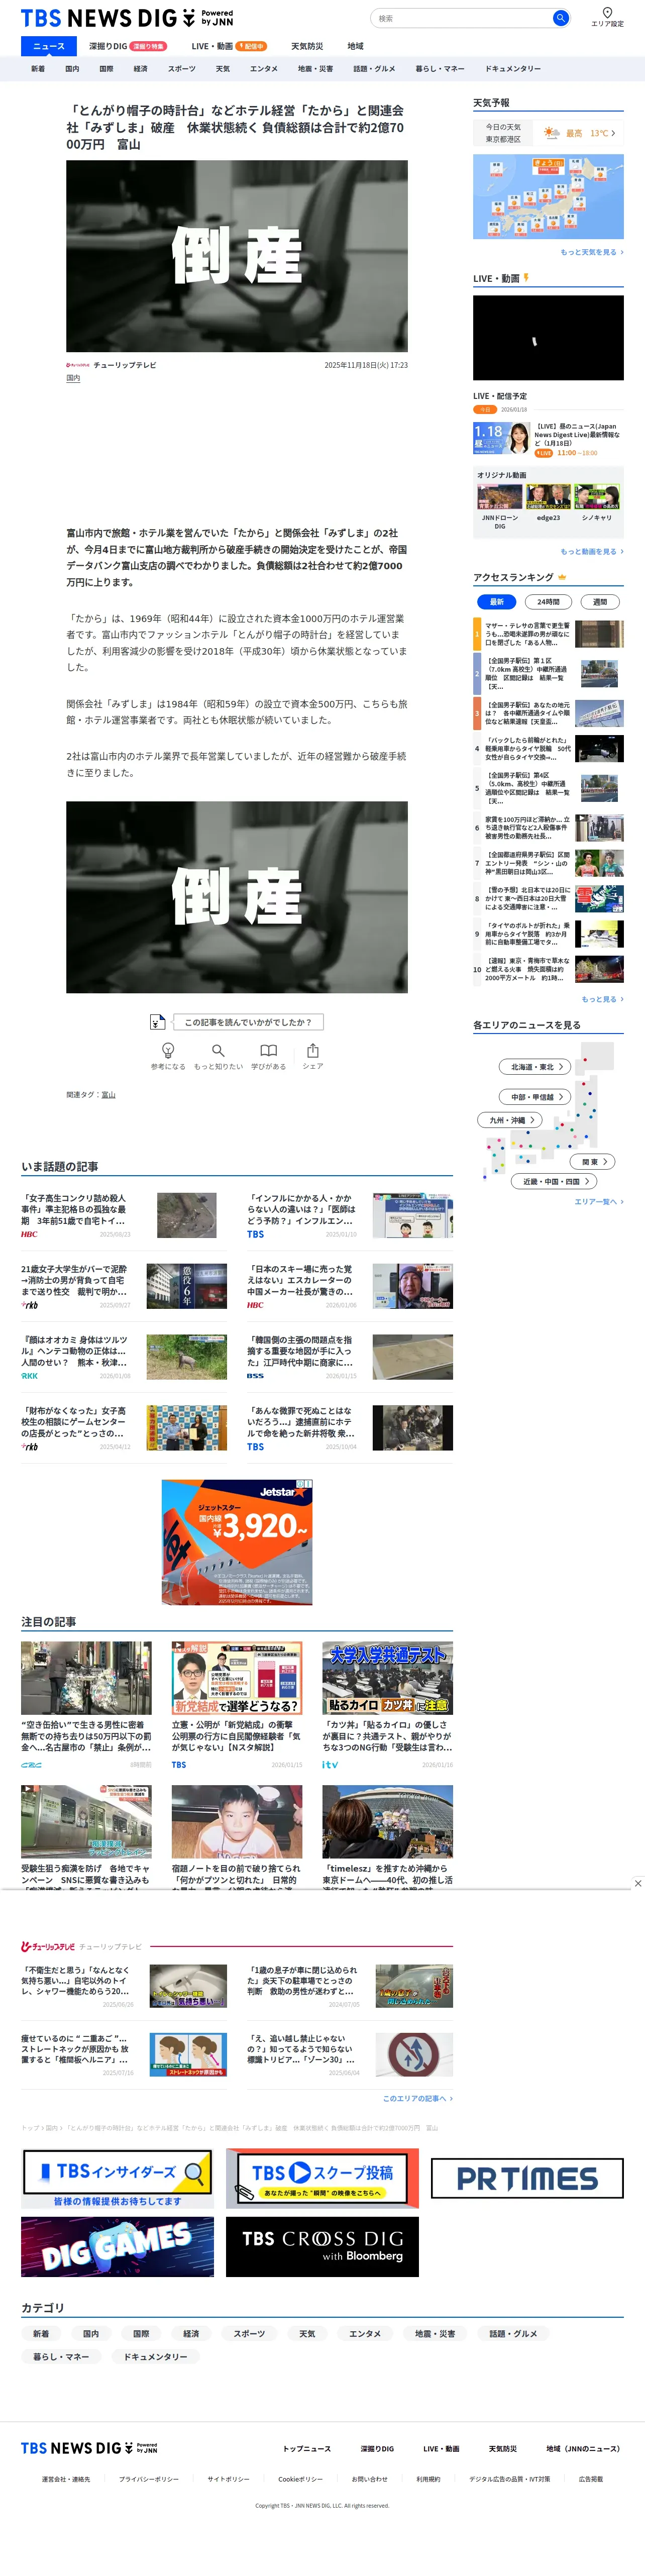Click the 参考になる lightbulb reaction icon

(168, 1050)
